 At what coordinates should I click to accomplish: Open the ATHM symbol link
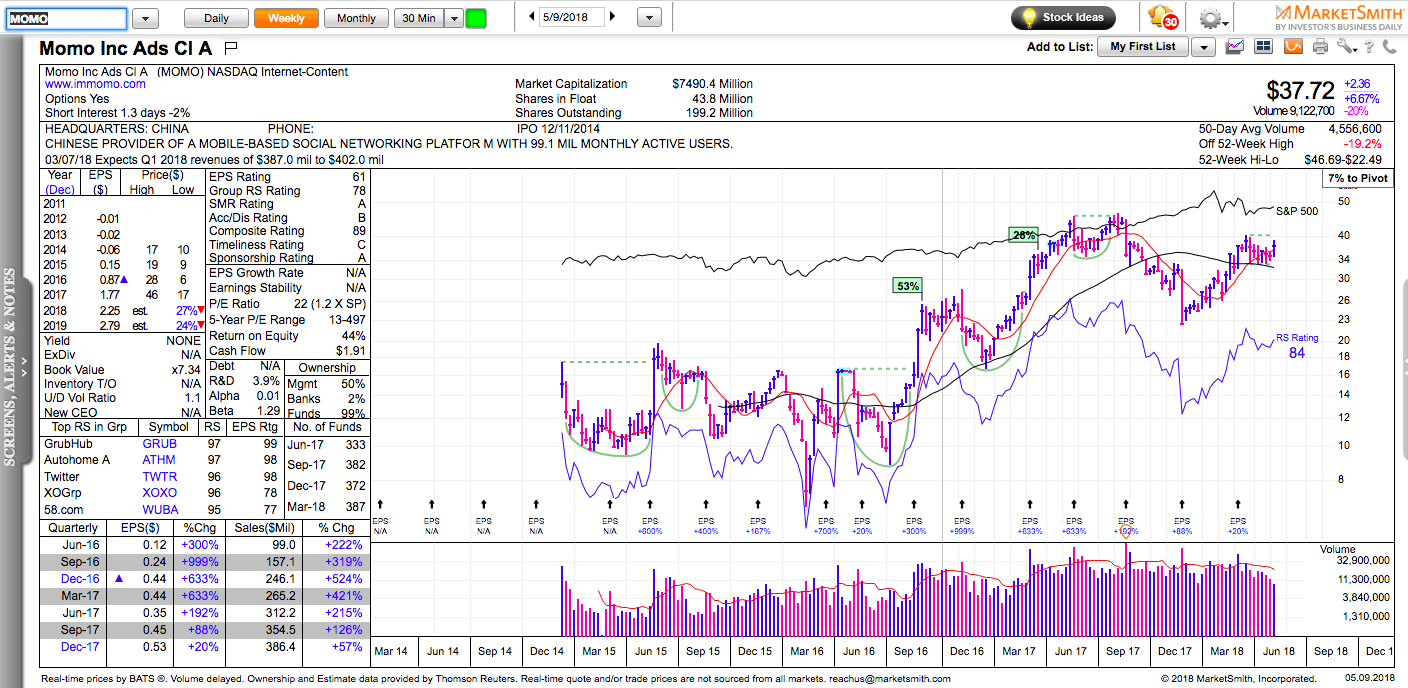(x=159, y=460)
